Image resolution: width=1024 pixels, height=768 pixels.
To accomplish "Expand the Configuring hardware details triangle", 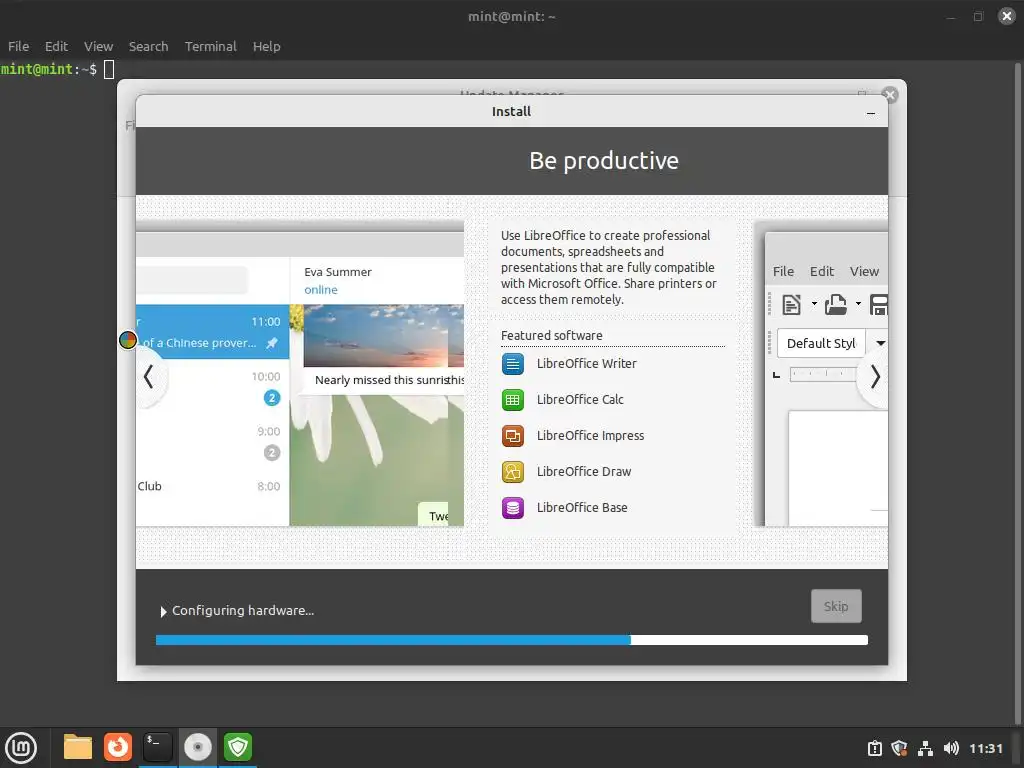I will (163, 612).
